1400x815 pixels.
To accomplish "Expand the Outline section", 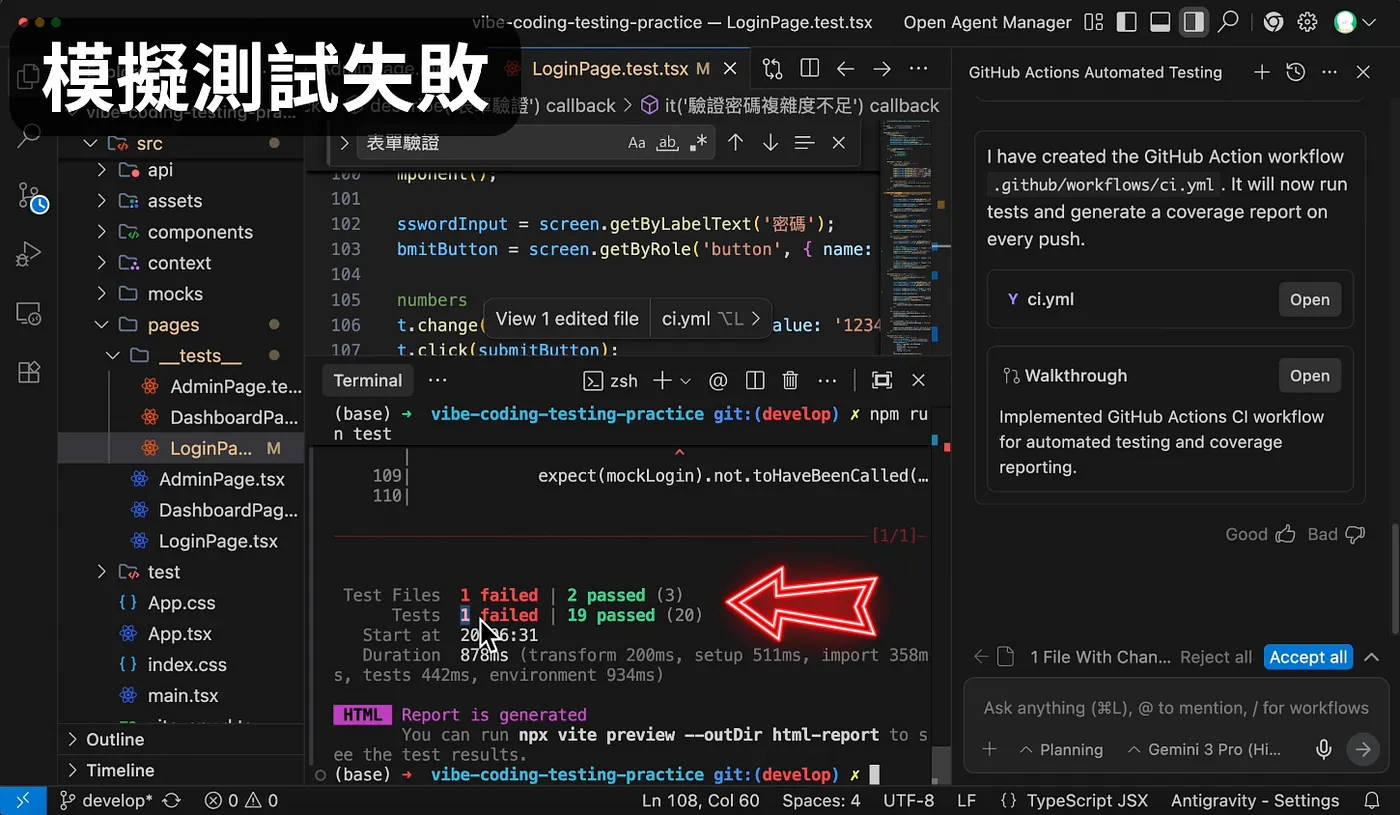I will pyautogui.click(x=182, y=739).
